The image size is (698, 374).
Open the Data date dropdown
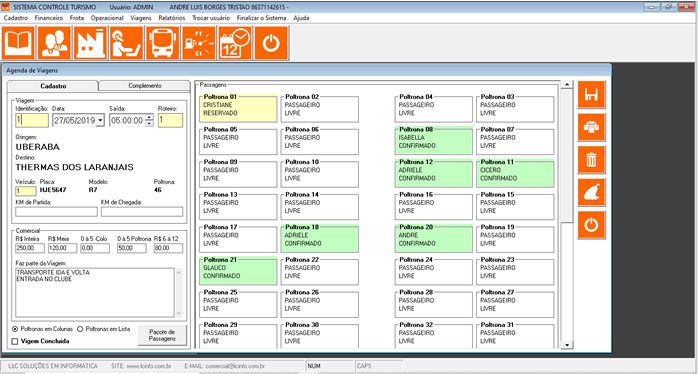pyautogui.click(x=100, y=120)
